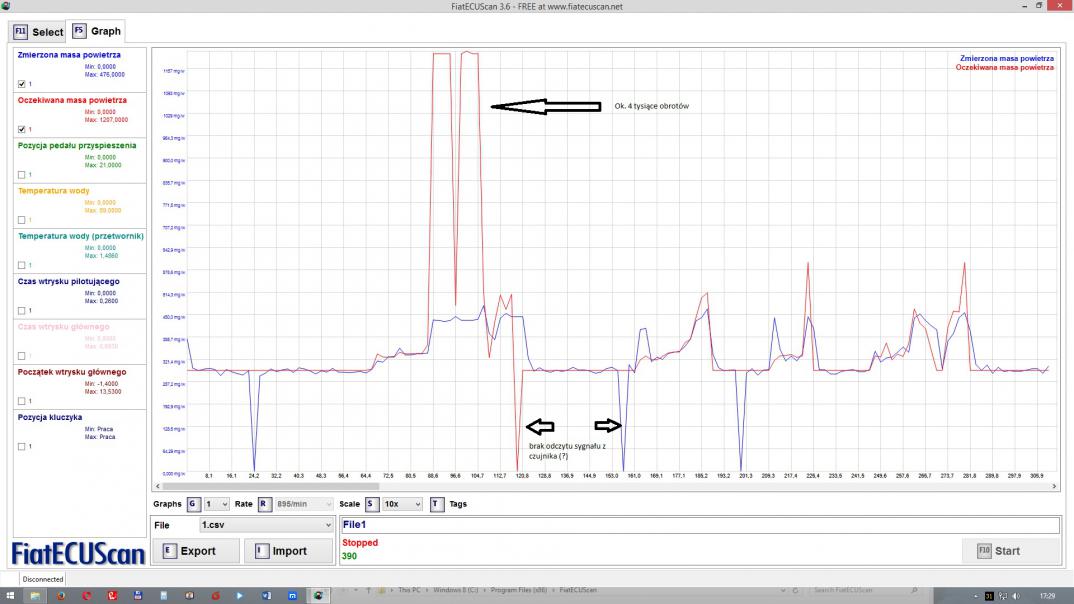Uncheck Zmierzona masa powietrza checkbox

[x=21, y=84]
